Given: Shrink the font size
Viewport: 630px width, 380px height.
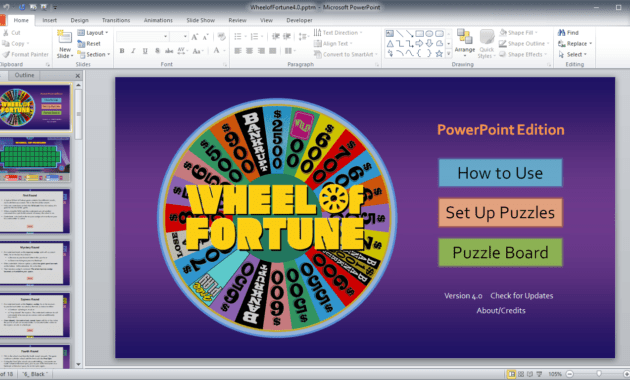Looking at the screenshot, I should pyautogui.click(x=205, y=37).
